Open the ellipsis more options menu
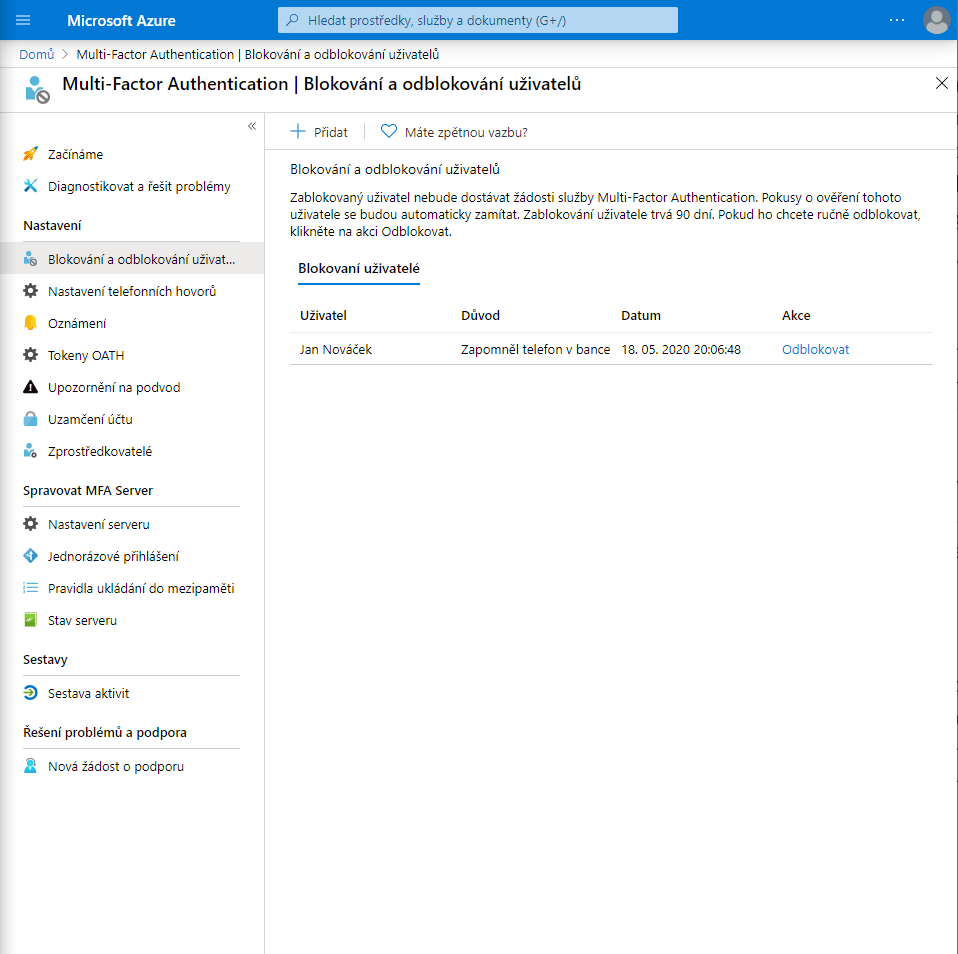 [x=896, y=20]
